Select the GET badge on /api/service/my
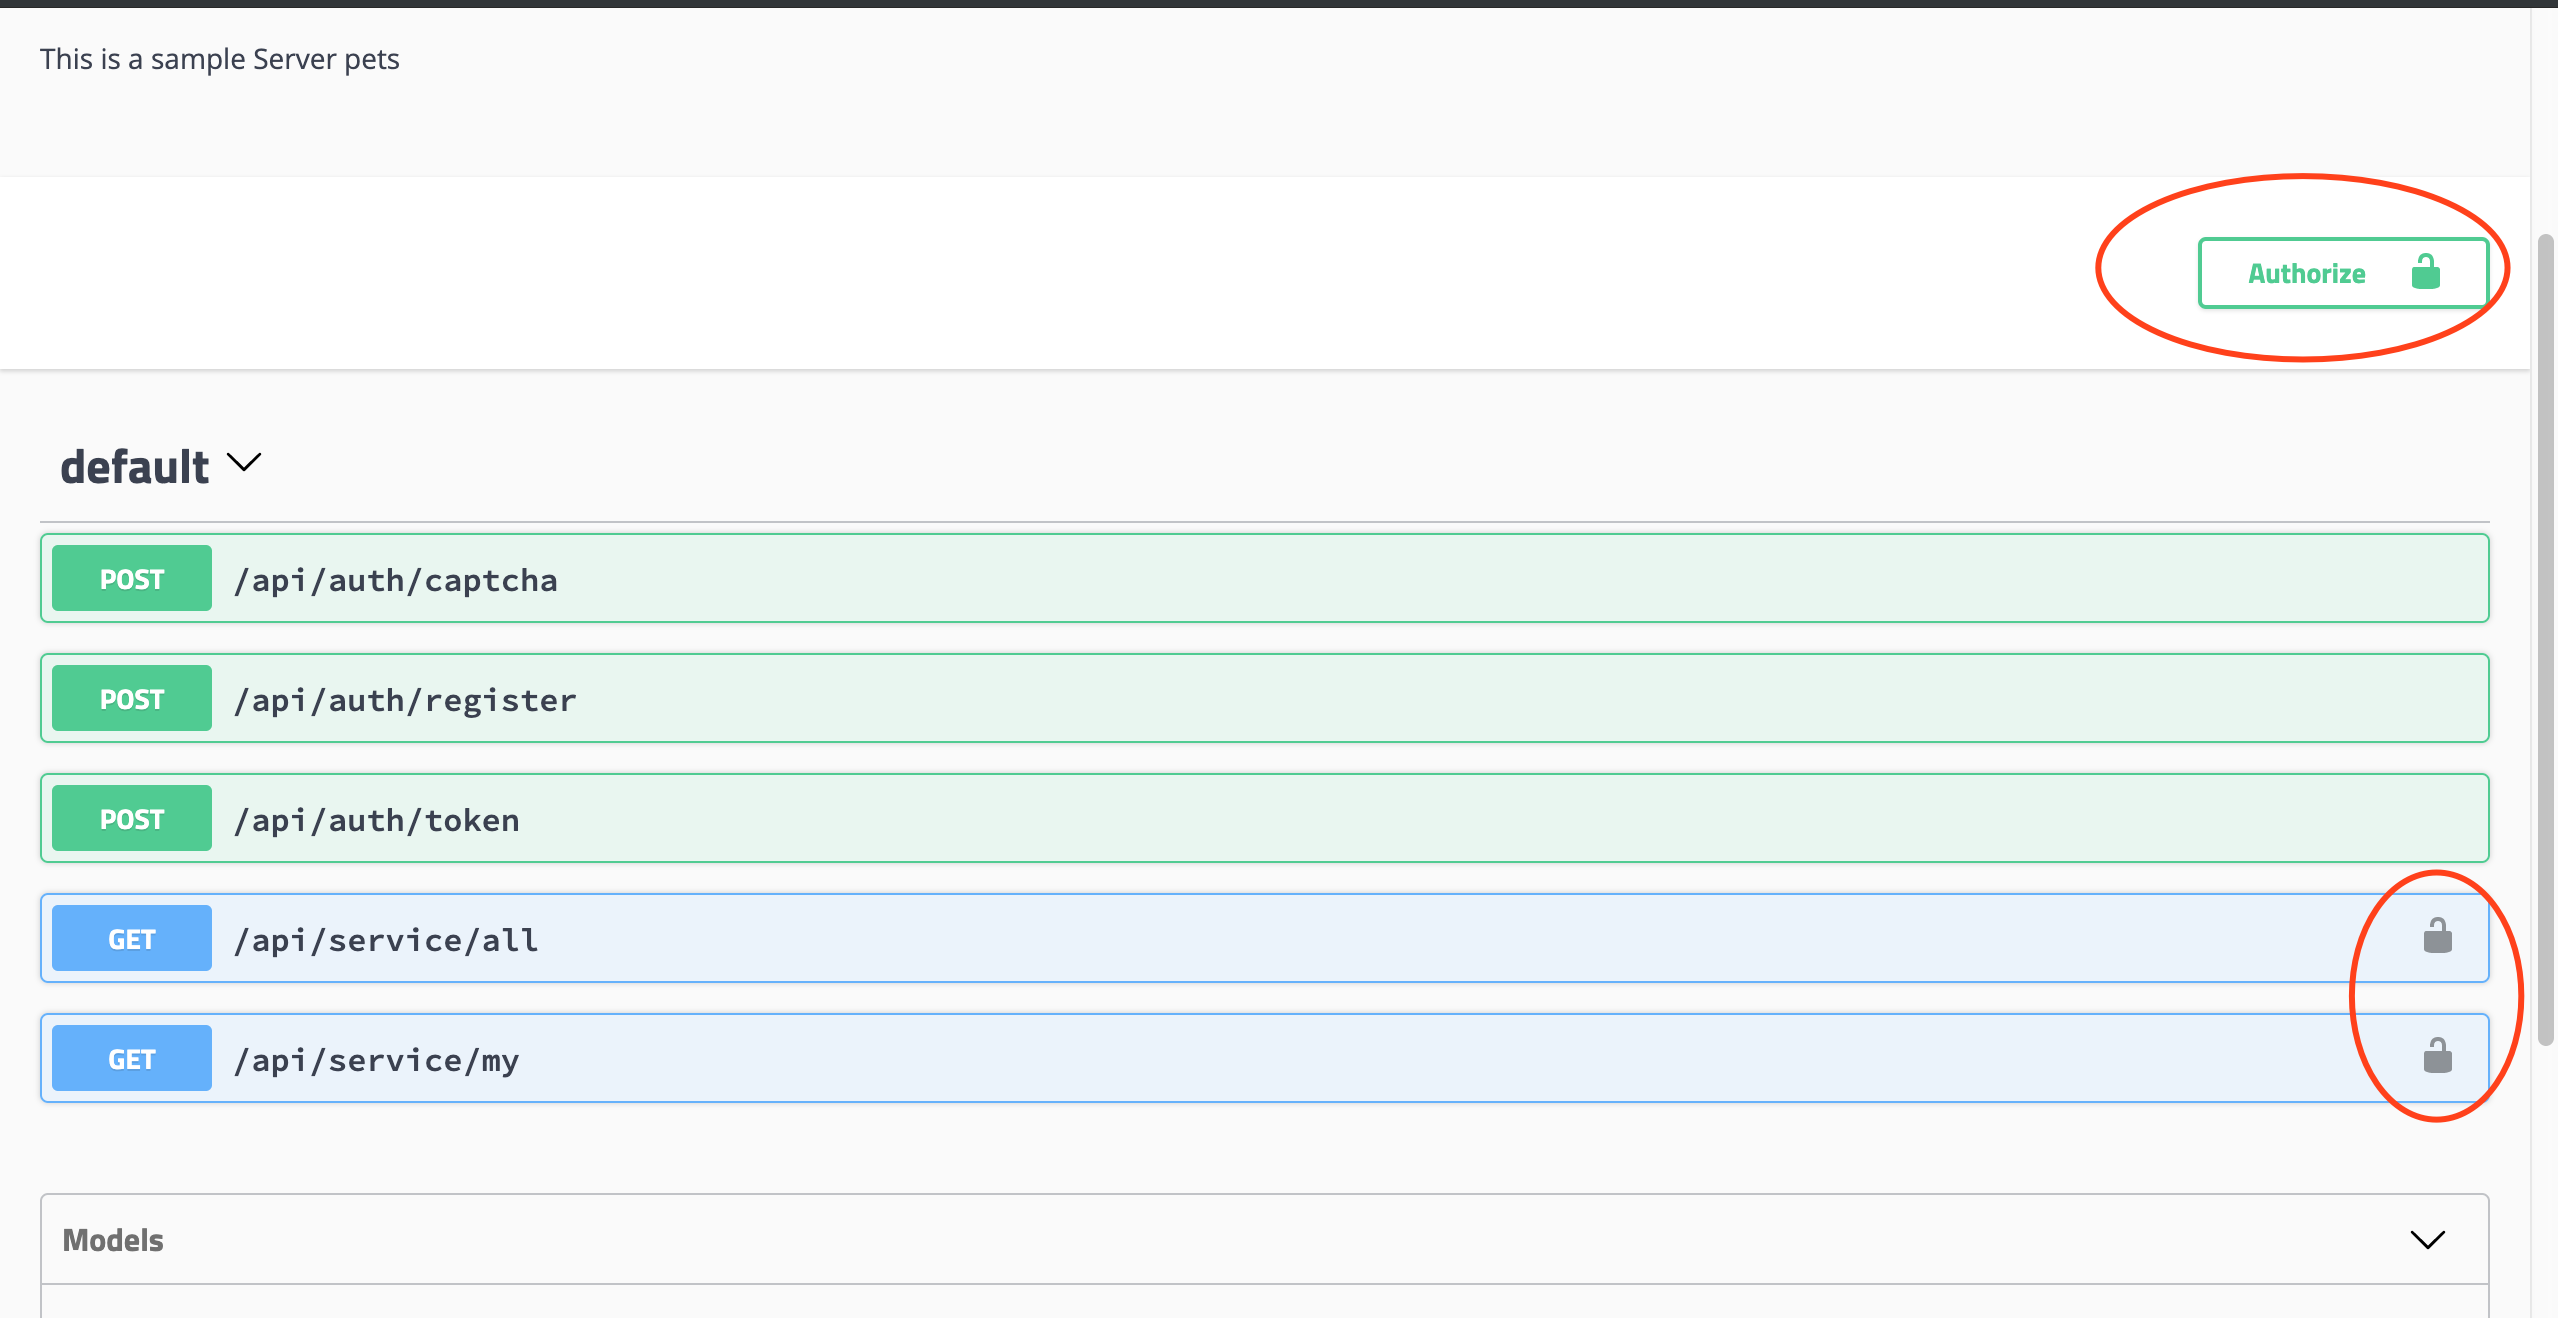Screen dimensions: 2558x1318 pyautogui.click(x=130, y=1058)
